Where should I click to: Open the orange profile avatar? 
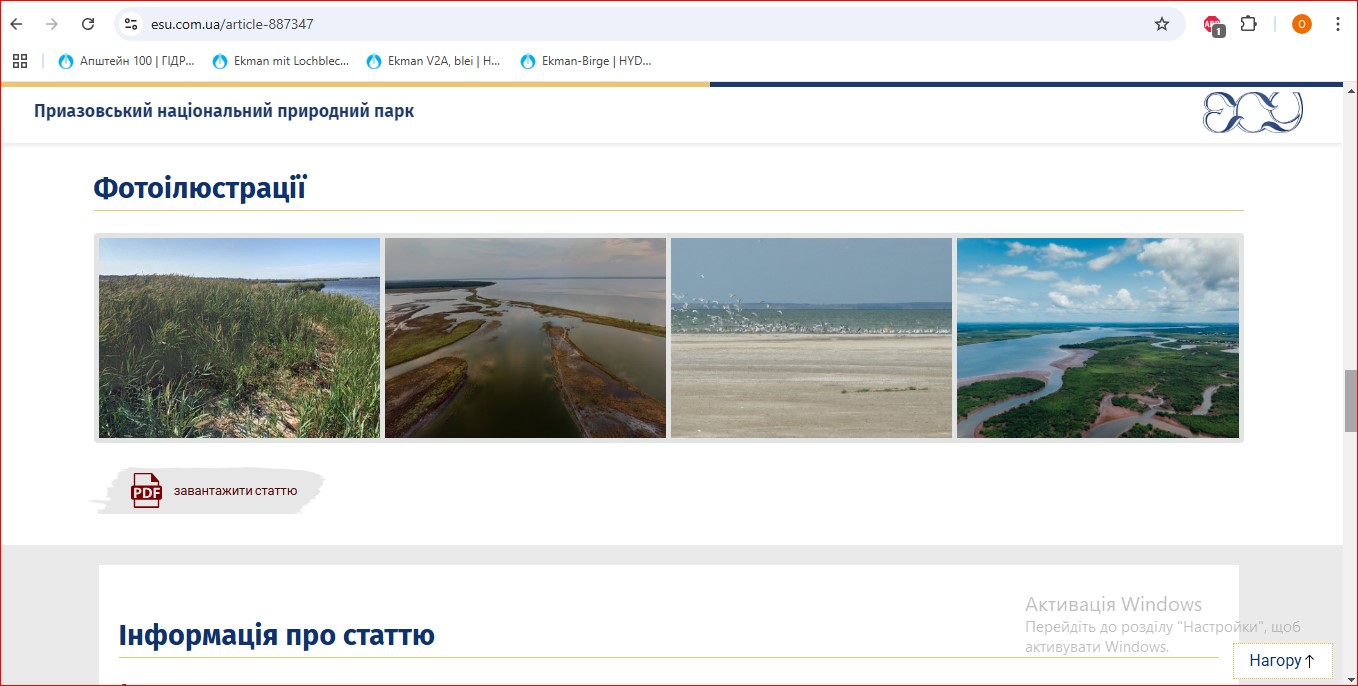coord(1301,24)
